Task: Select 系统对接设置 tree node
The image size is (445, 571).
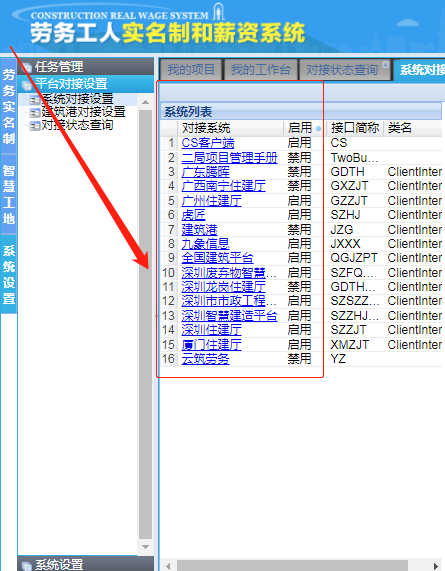Action: click(x=77, y=99)
